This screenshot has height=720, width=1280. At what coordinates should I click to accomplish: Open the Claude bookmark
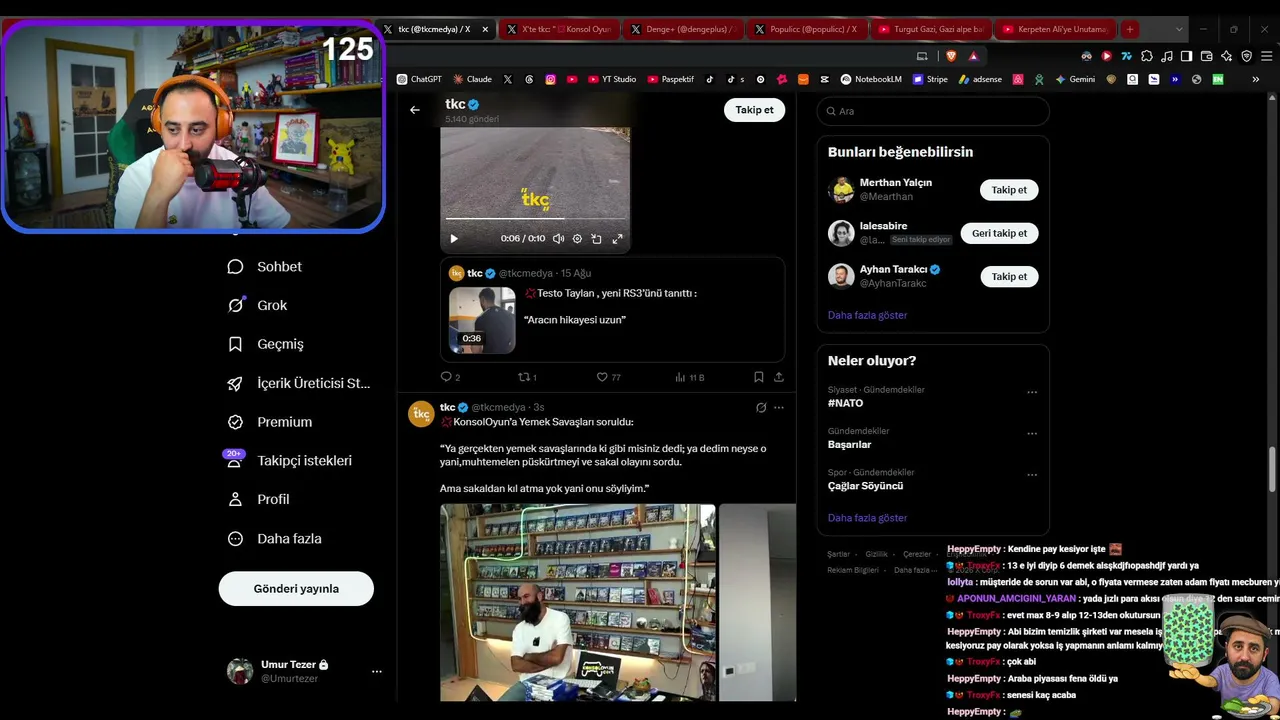[x=472, y=79]
